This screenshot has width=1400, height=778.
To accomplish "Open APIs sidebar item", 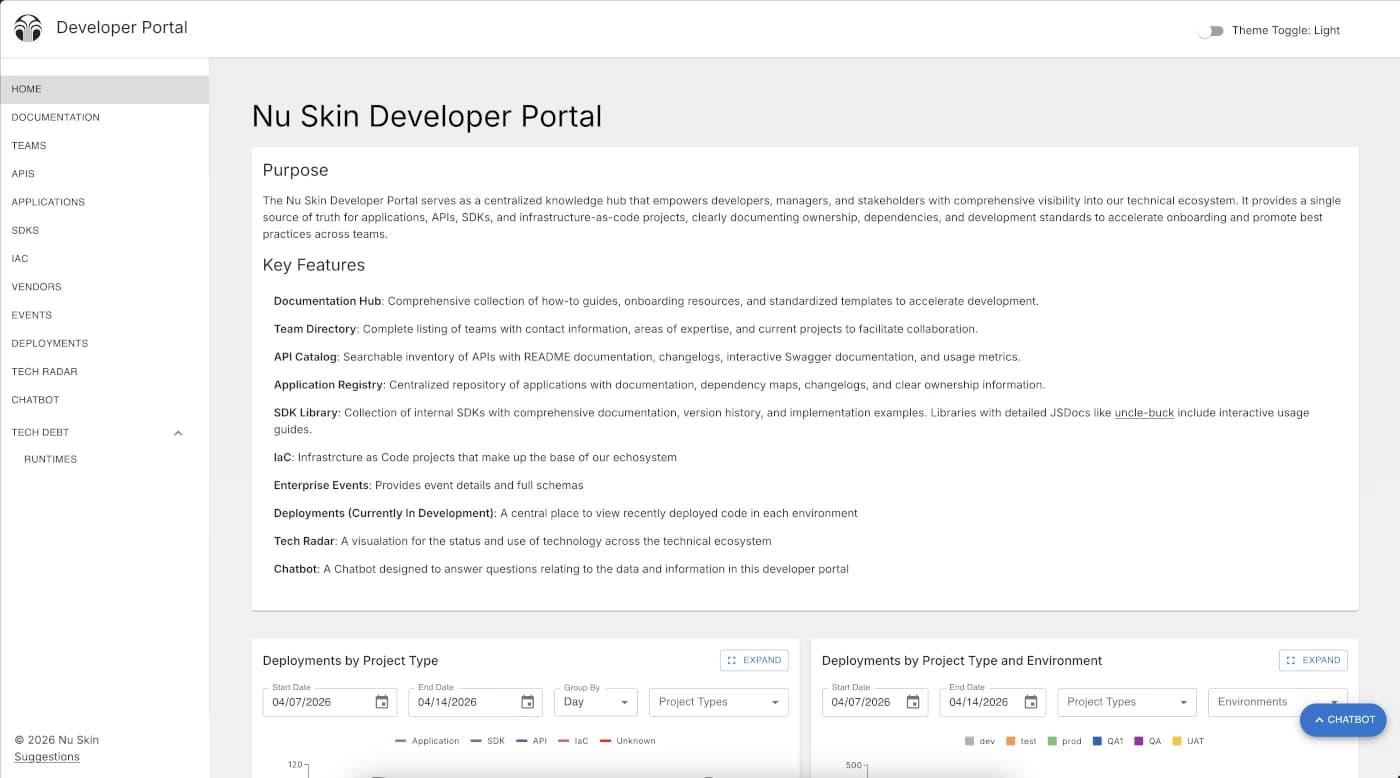I will (104, 174).
